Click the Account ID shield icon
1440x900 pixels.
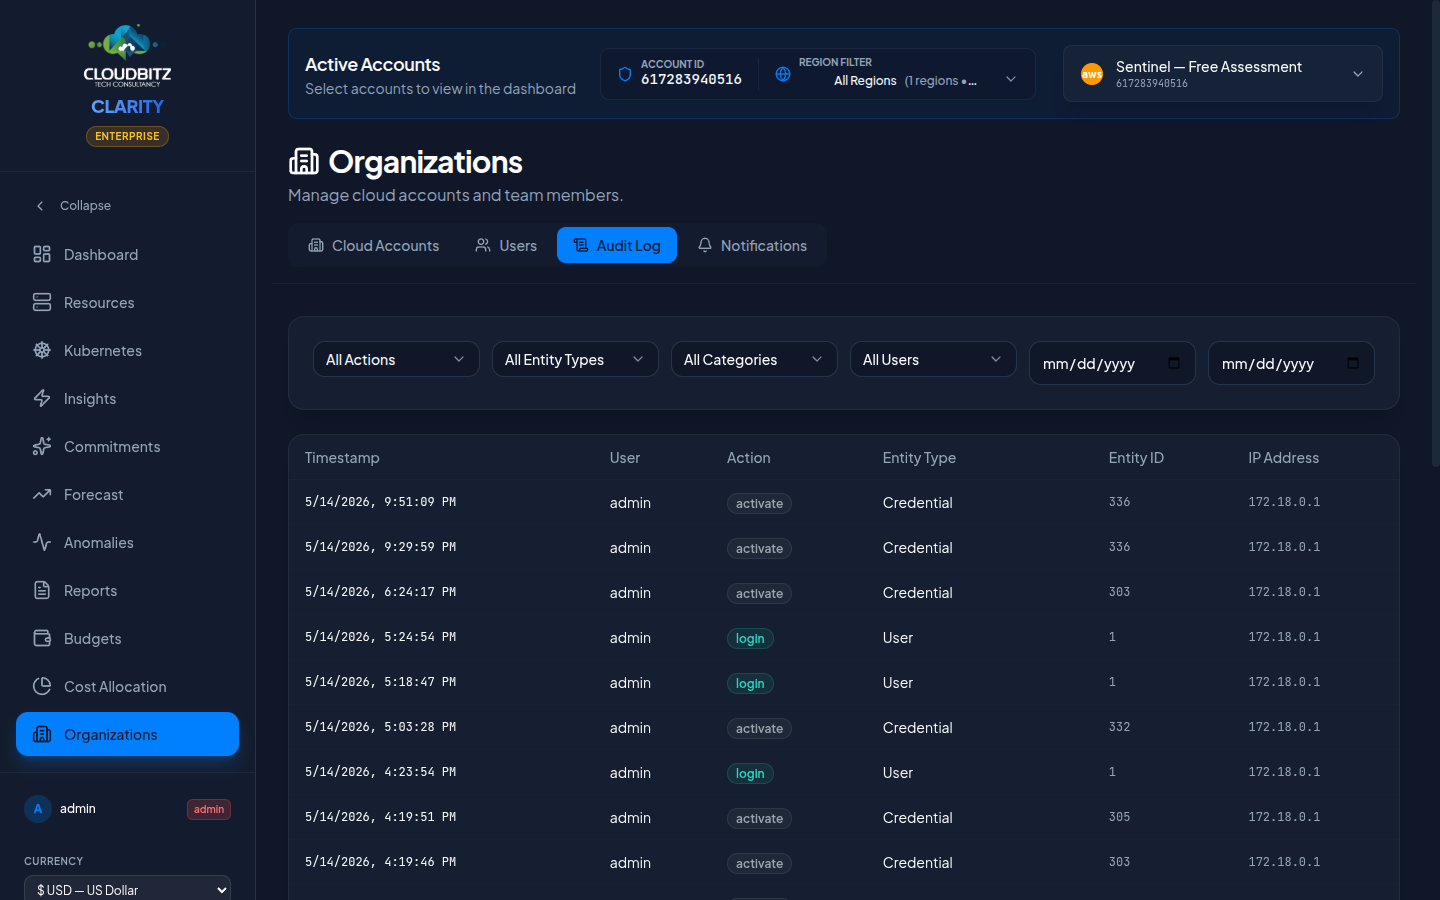coord(625,74)
